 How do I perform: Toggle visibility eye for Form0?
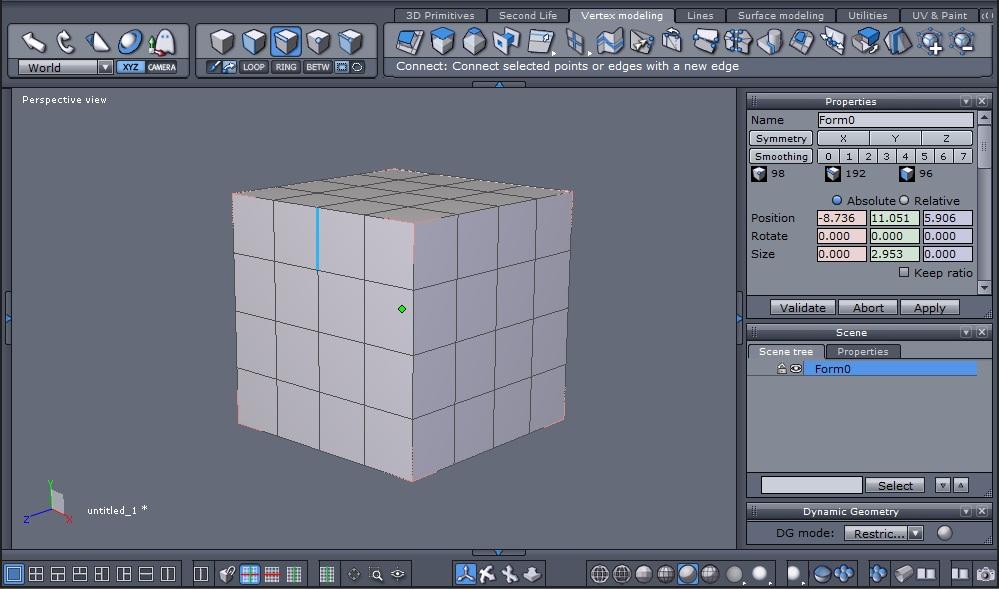(x=796, y=369)
